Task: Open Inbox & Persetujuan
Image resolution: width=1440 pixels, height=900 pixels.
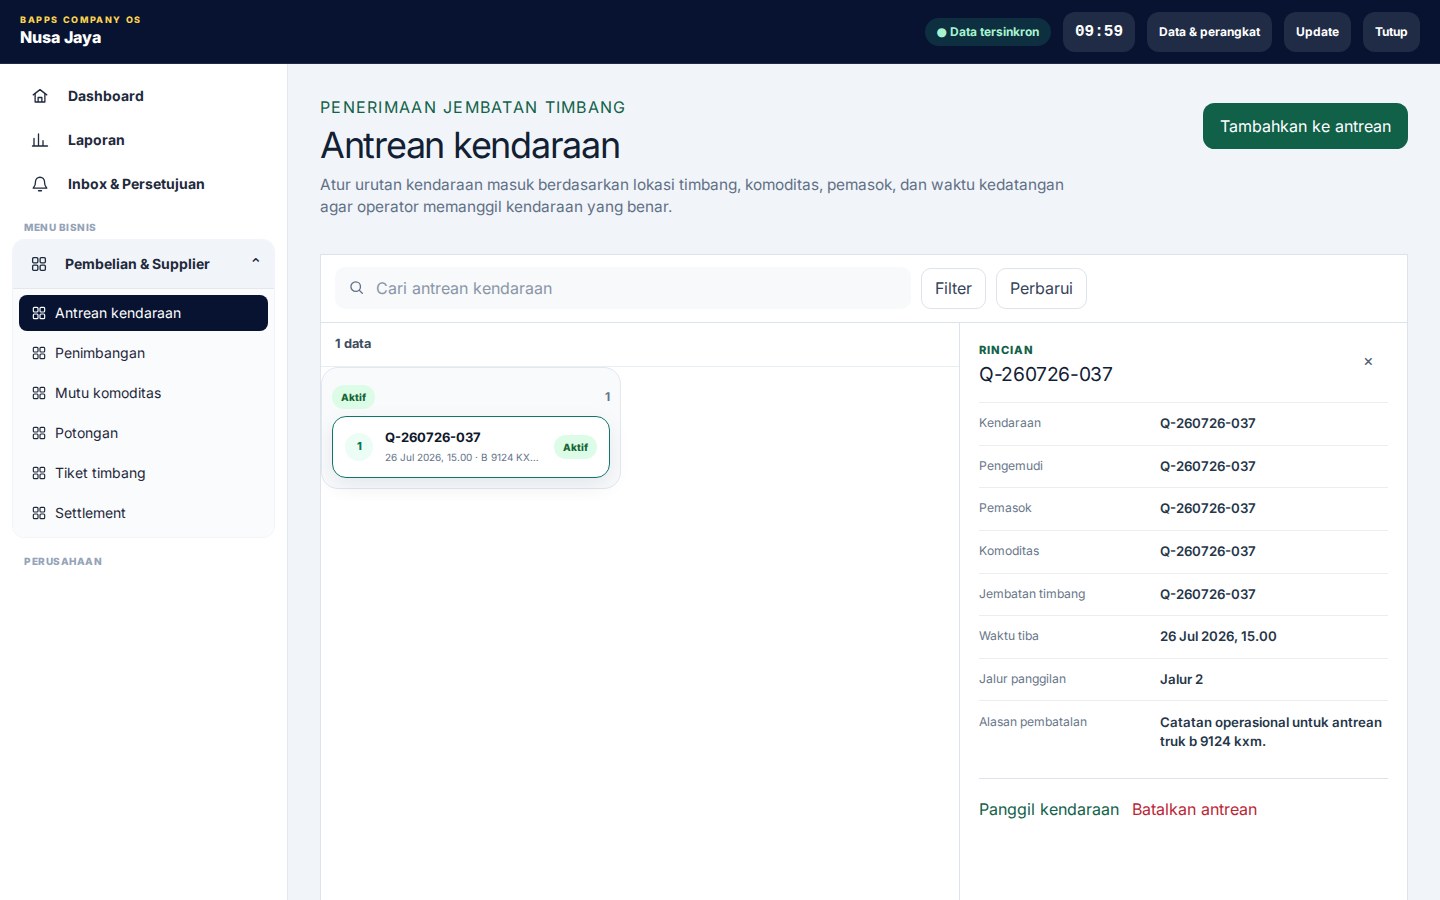Action: click(x=143, y=184)
